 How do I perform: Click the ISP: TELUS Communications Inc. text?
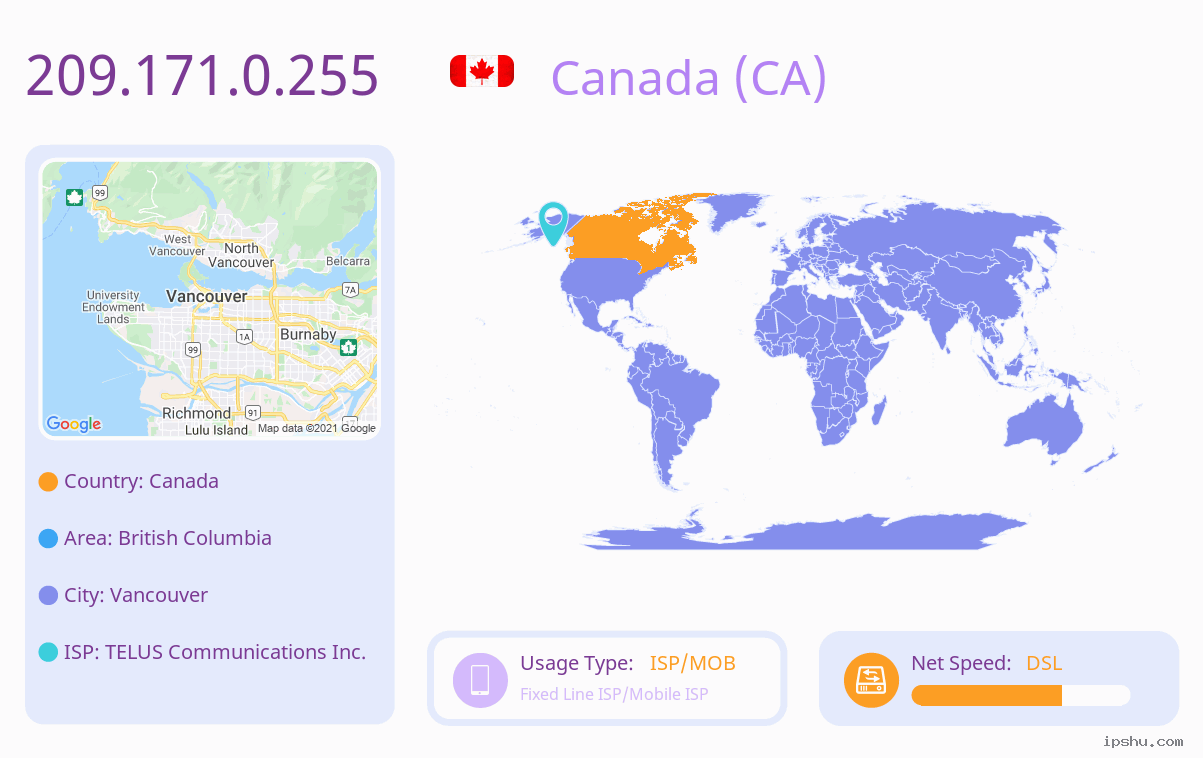tap(215, 652)
